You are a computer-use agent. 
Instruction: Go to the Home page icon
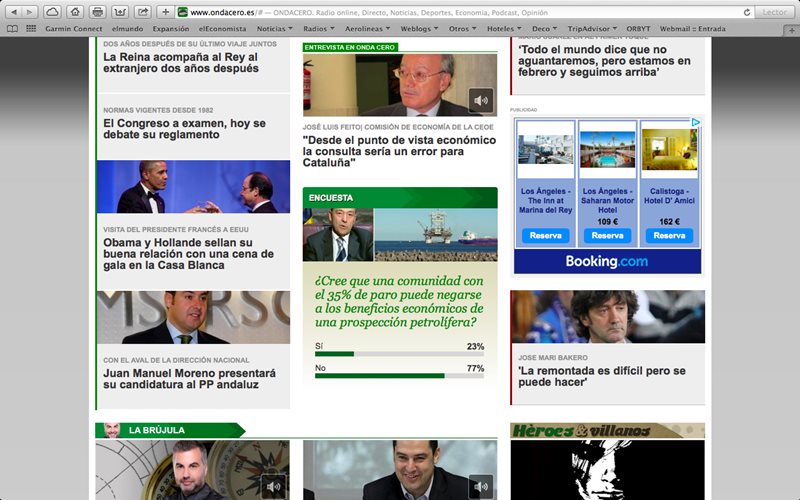(x=74, y=12)
